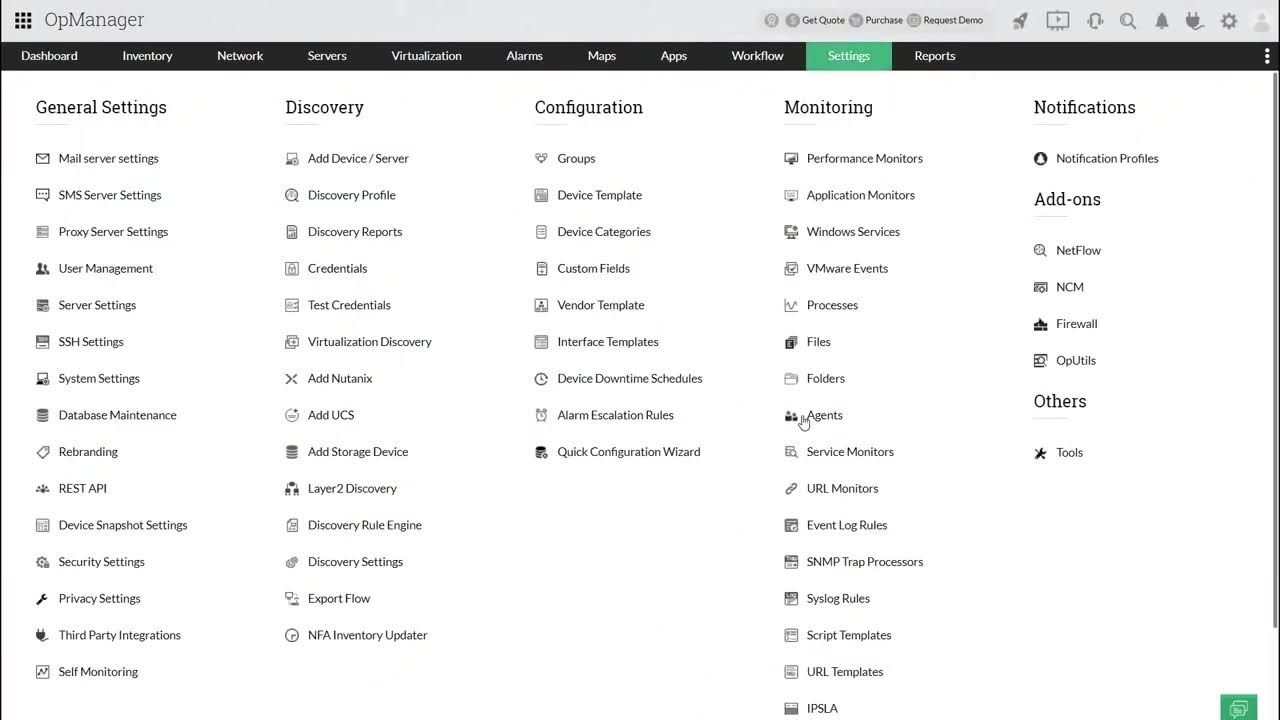Open Syslog Rules
This screenshot has width=1280, height=720.
[838, 599]
